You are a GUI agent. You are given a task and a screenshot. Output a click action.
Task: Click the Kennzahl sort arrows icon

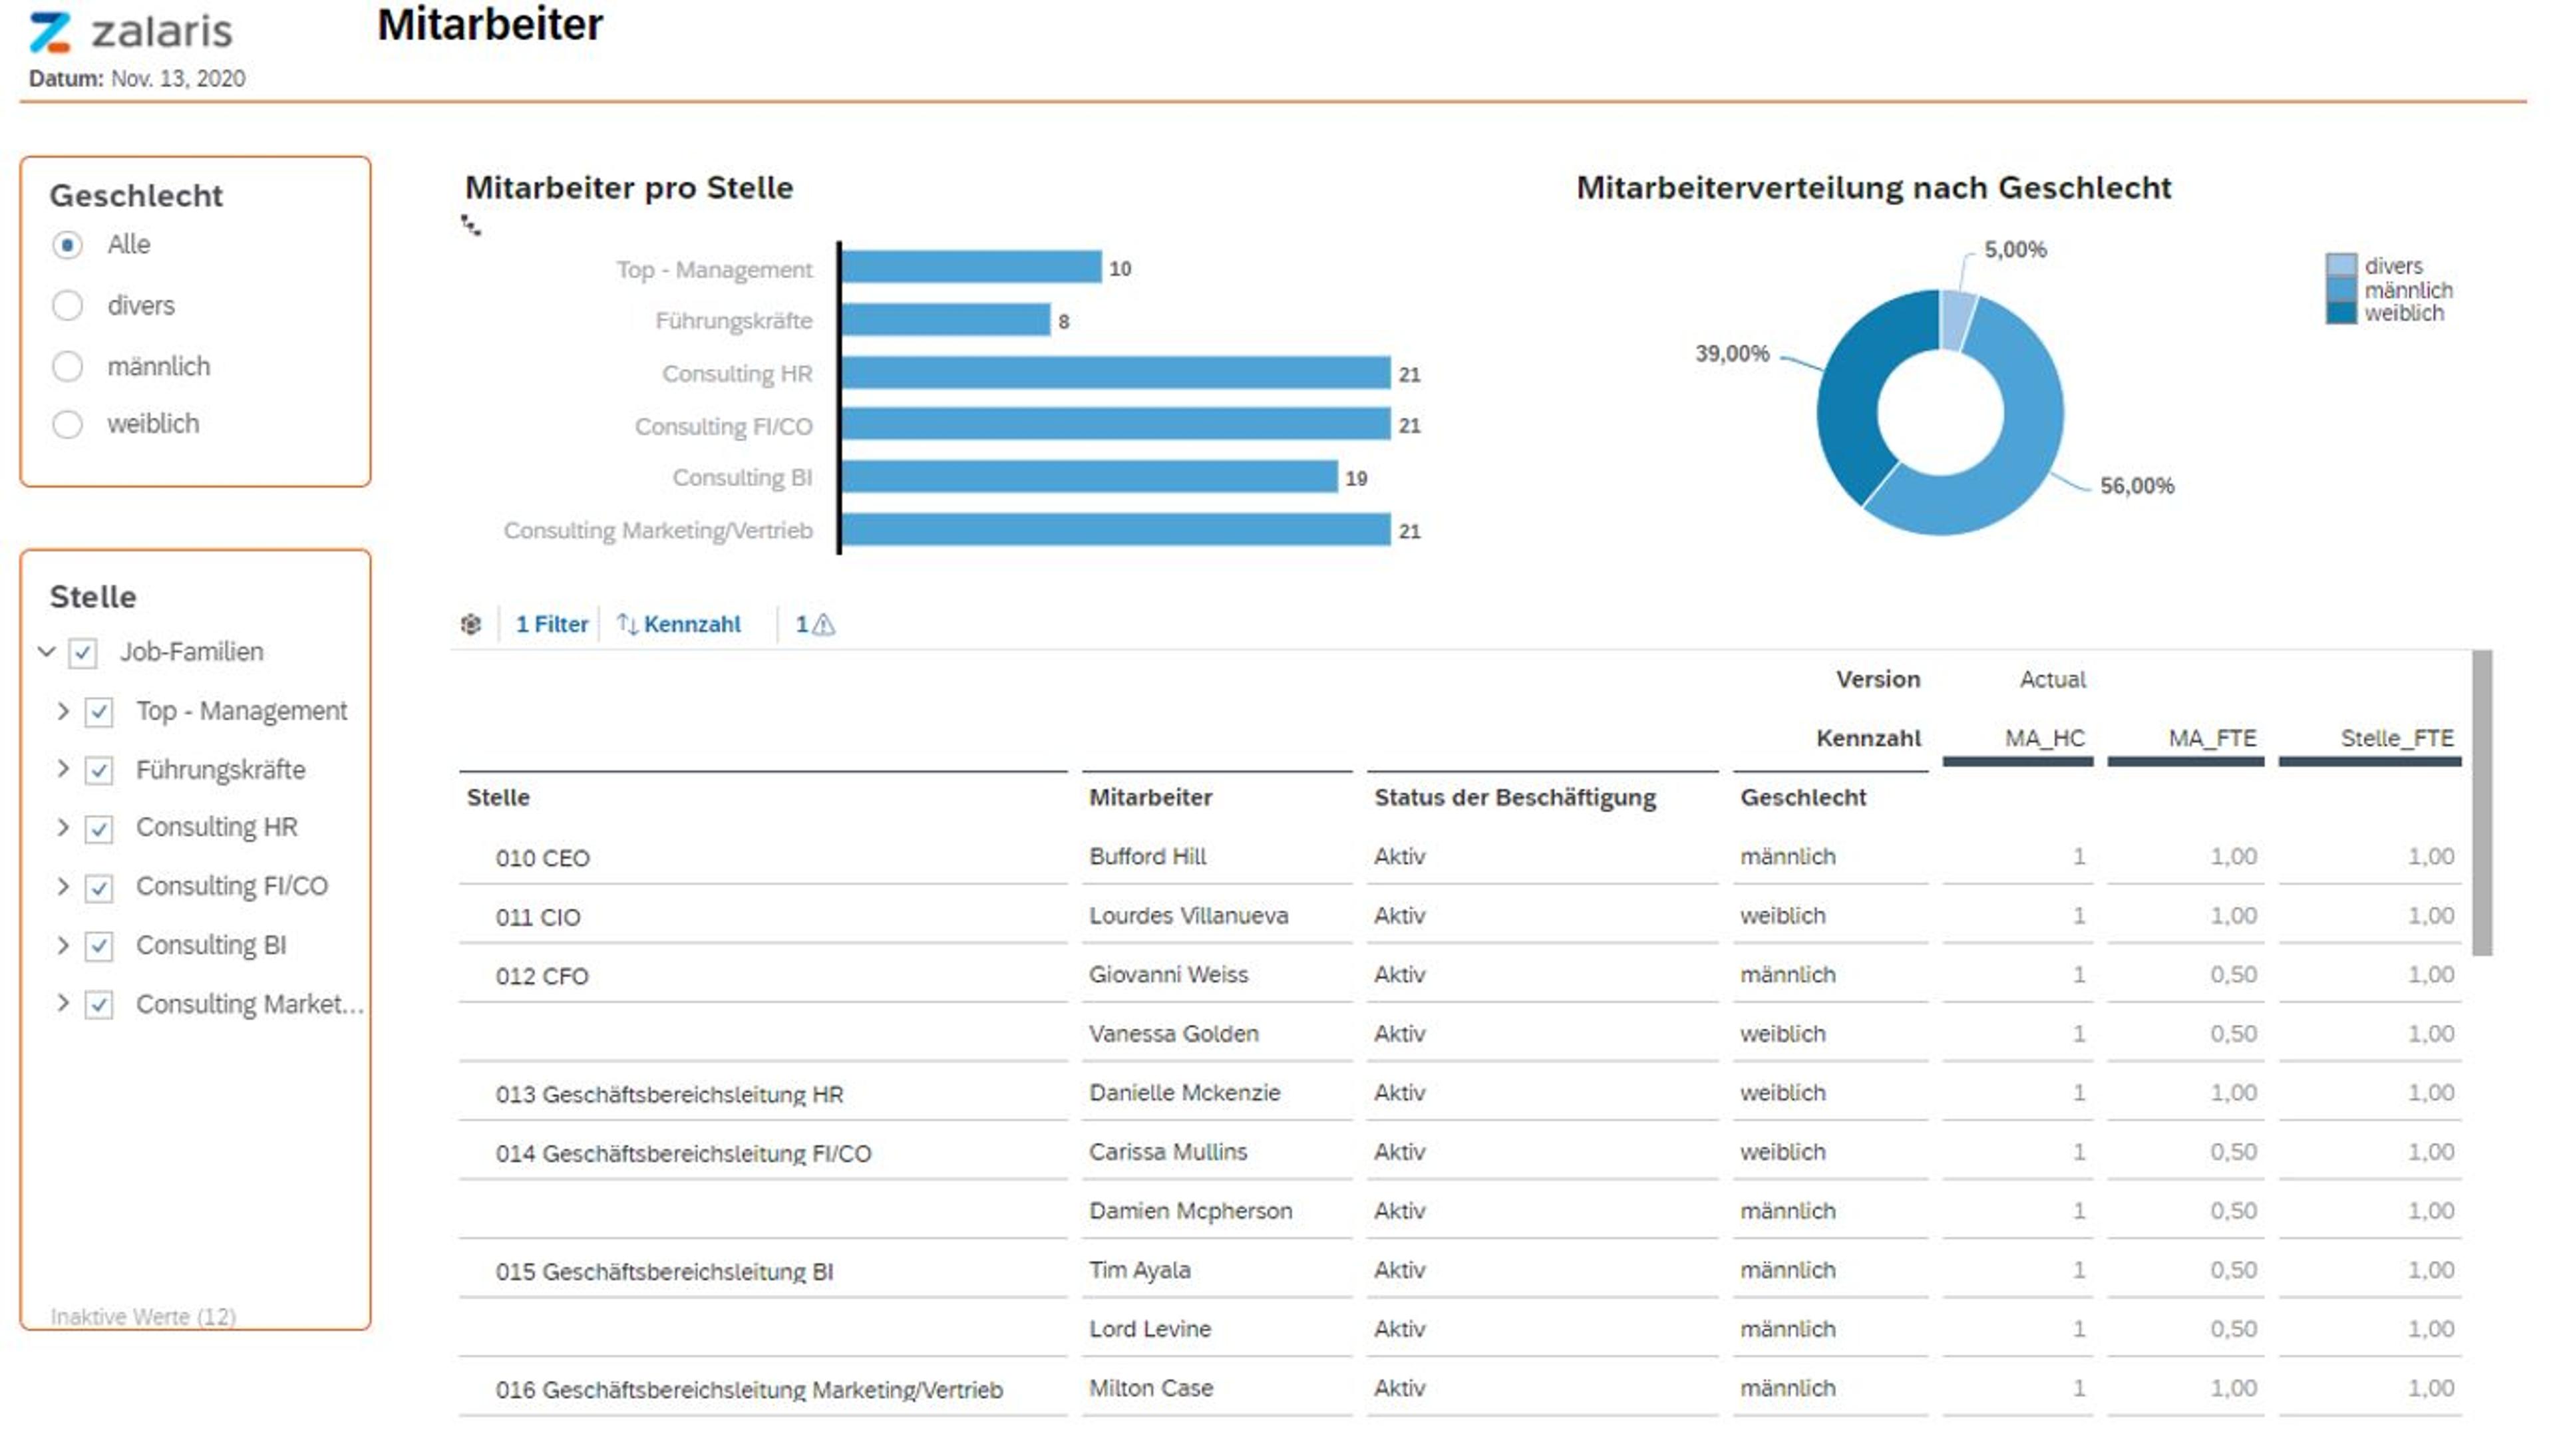627,624
